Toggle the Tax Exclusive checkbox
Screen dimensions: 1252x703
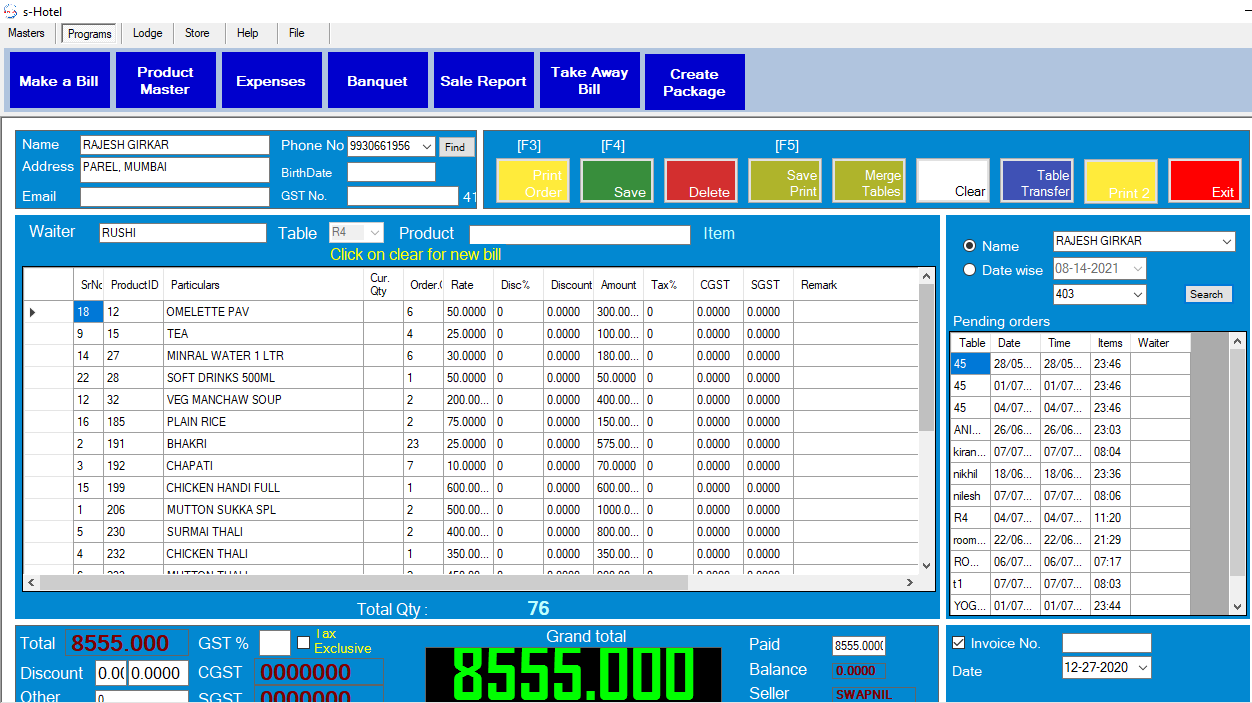[304, 642]
